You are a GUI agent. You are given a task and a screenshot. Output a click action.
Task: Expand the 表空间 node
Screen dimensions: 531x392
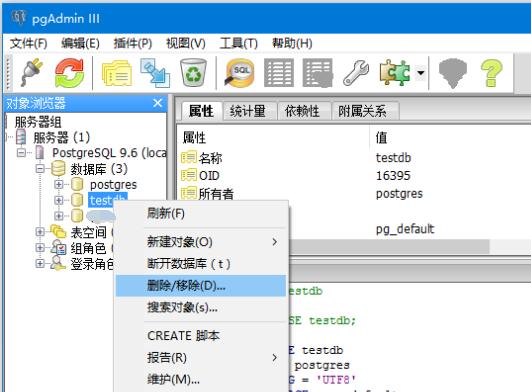point(40,232)
